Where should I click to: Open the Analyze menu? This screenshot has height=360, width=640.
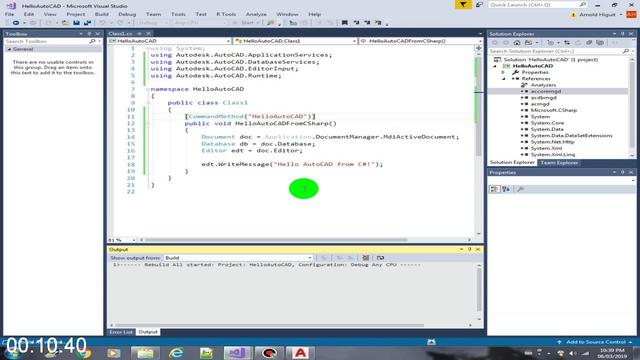[x=256, y=14]
